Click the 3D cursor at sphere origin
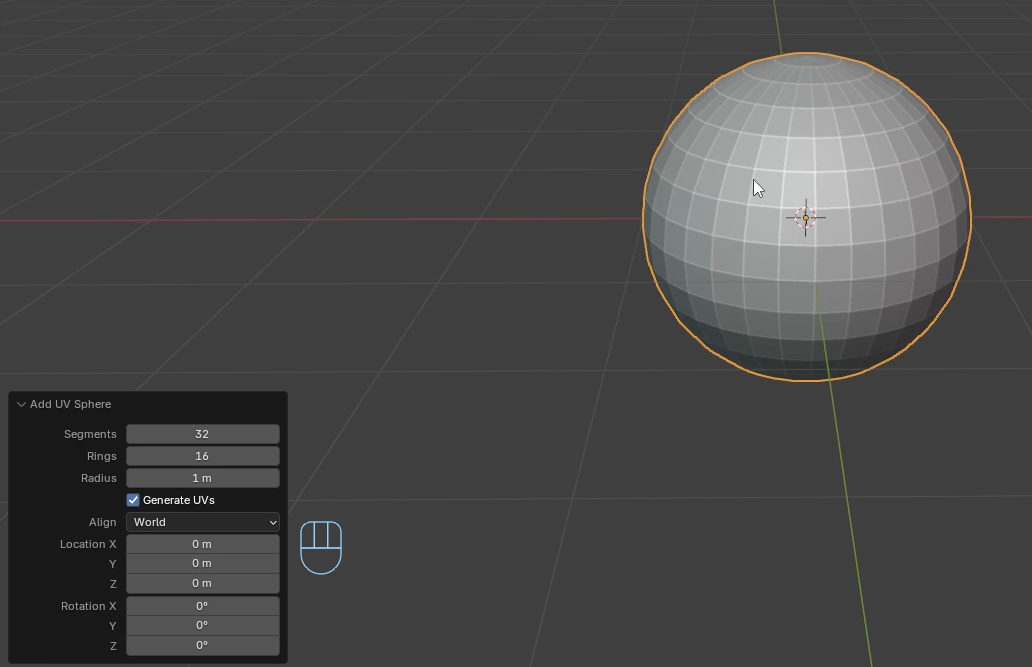Screen dimensions: 1032x667 point(806,217)
